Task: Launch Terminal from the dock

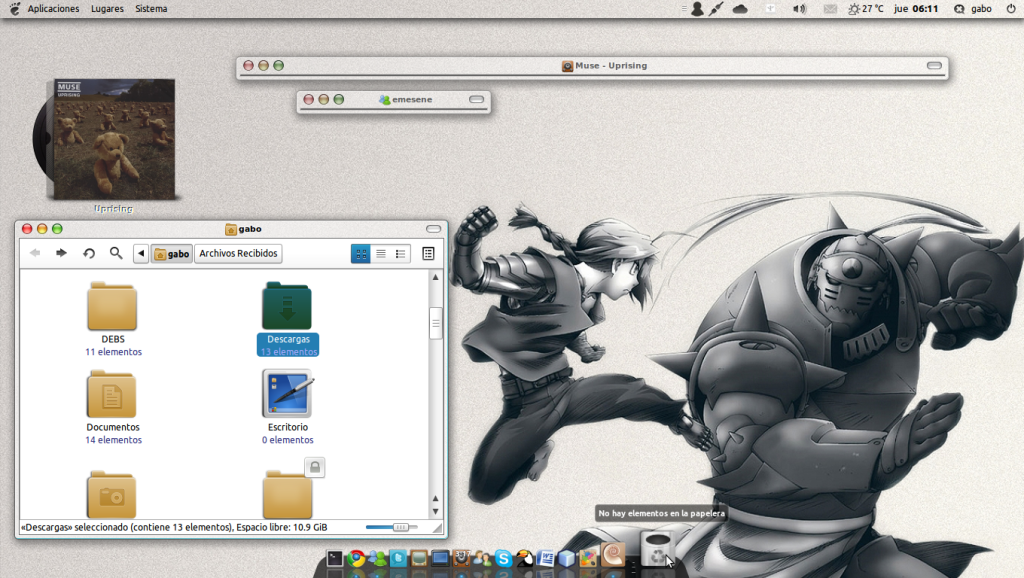Action: (335, 558)
